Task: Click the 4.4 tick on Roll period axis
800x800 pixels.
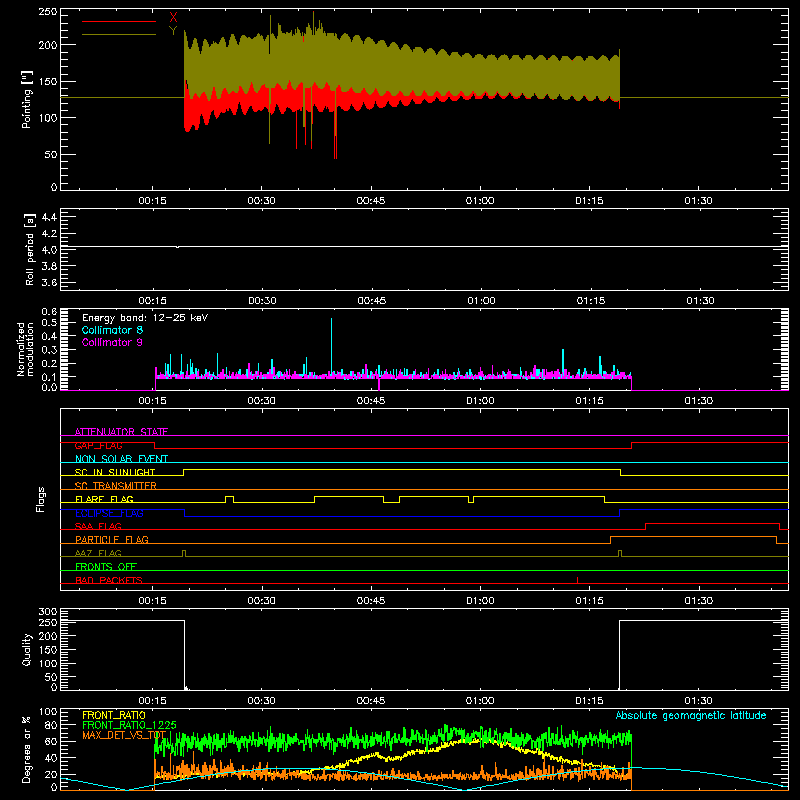Action: [49, 217]
